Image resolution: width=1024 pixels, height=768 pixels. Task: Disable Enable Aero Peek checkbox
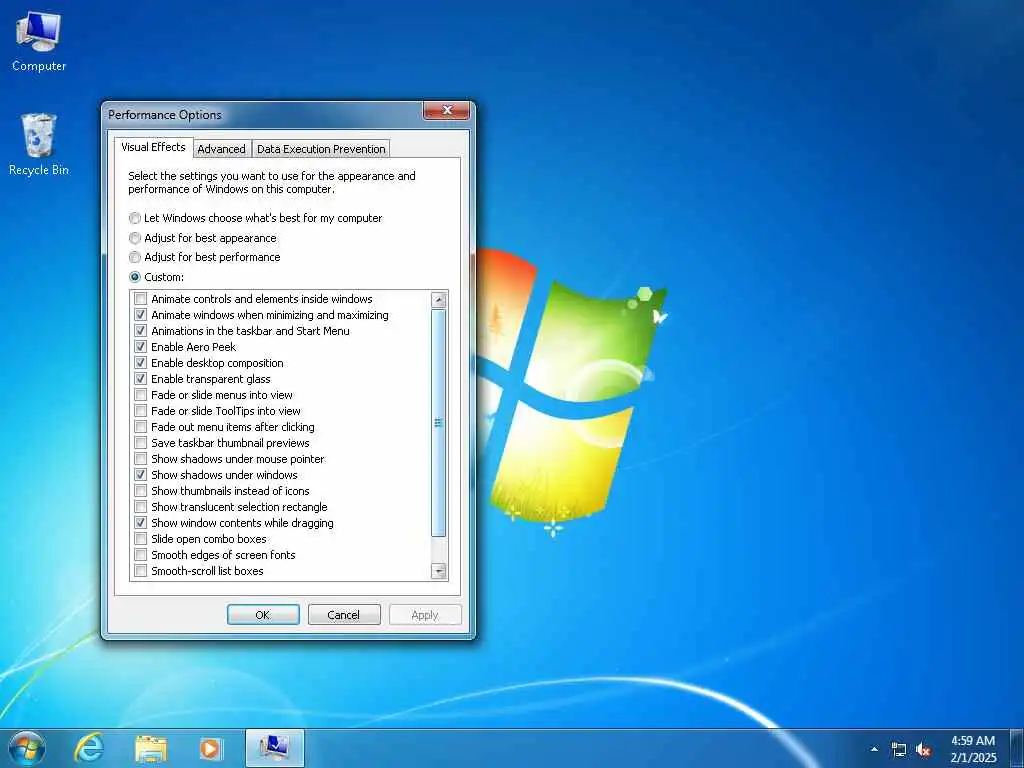pyautogui.click(x=140, y=347)
